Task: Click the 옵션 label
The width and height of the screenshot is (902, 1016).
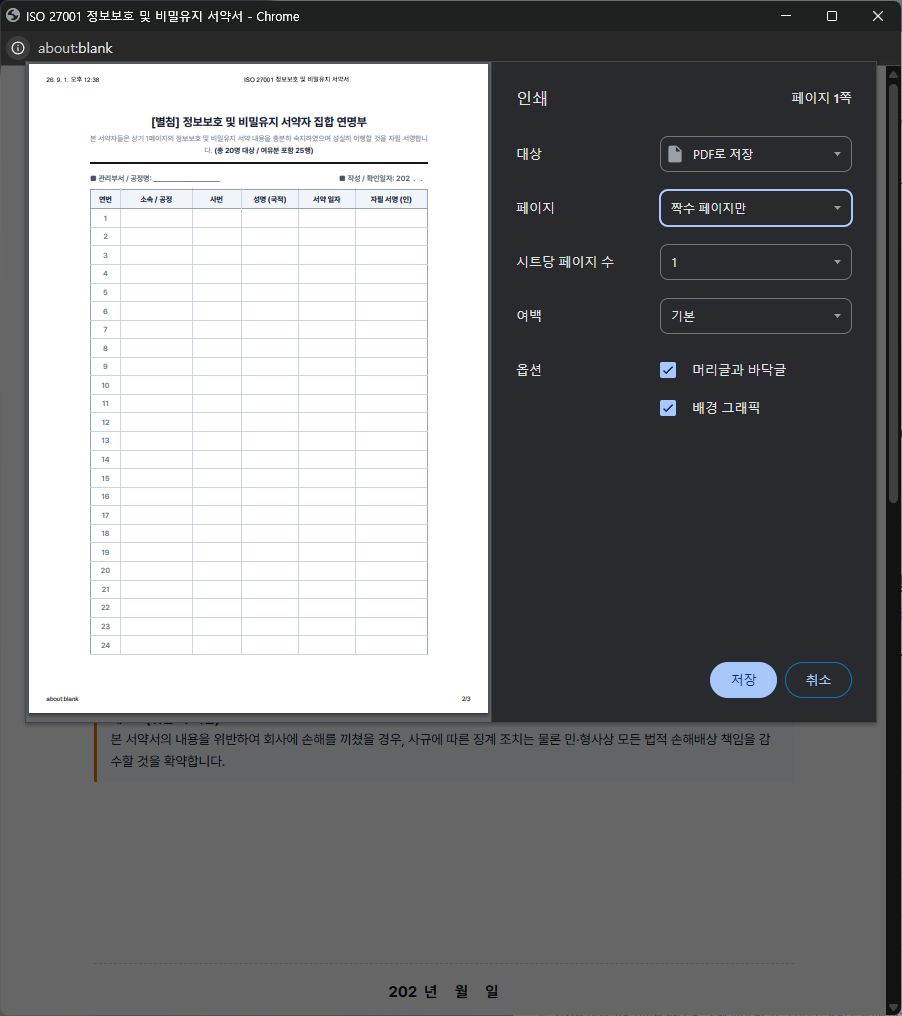Action: coord(529,370)
